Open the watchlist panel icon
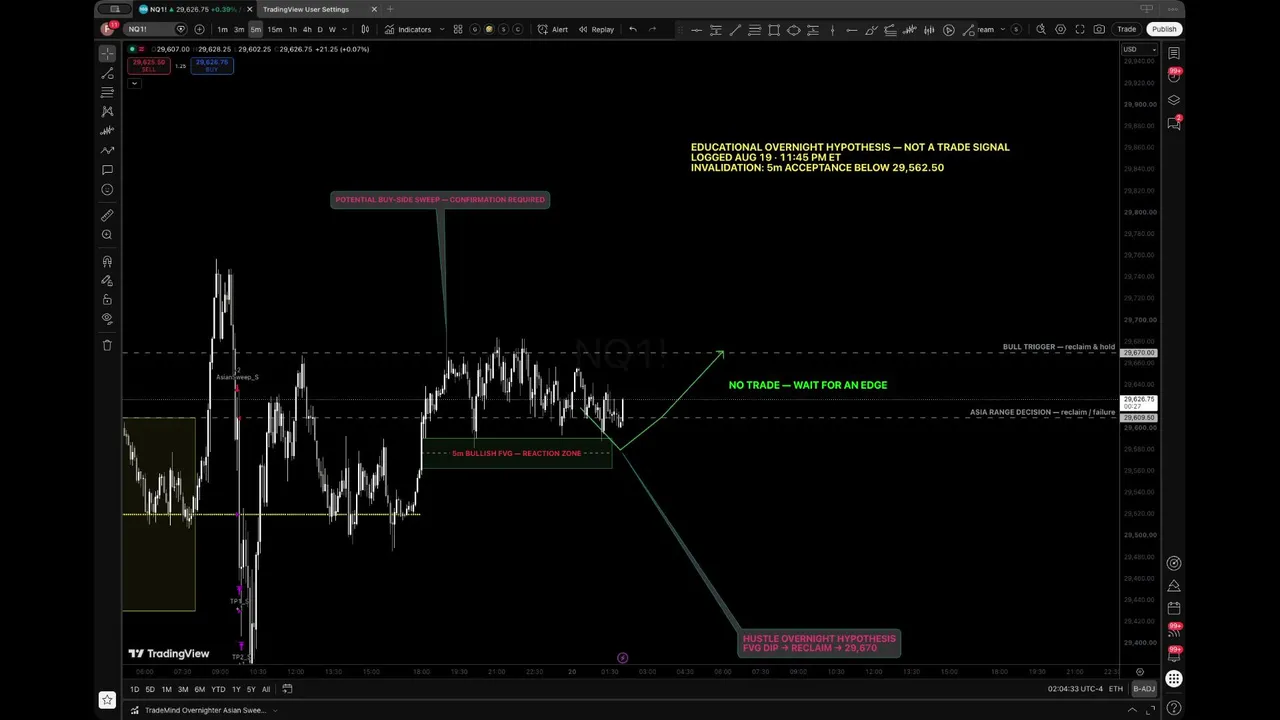This screenshot has height=720, width=1280. pos(1174,53)
